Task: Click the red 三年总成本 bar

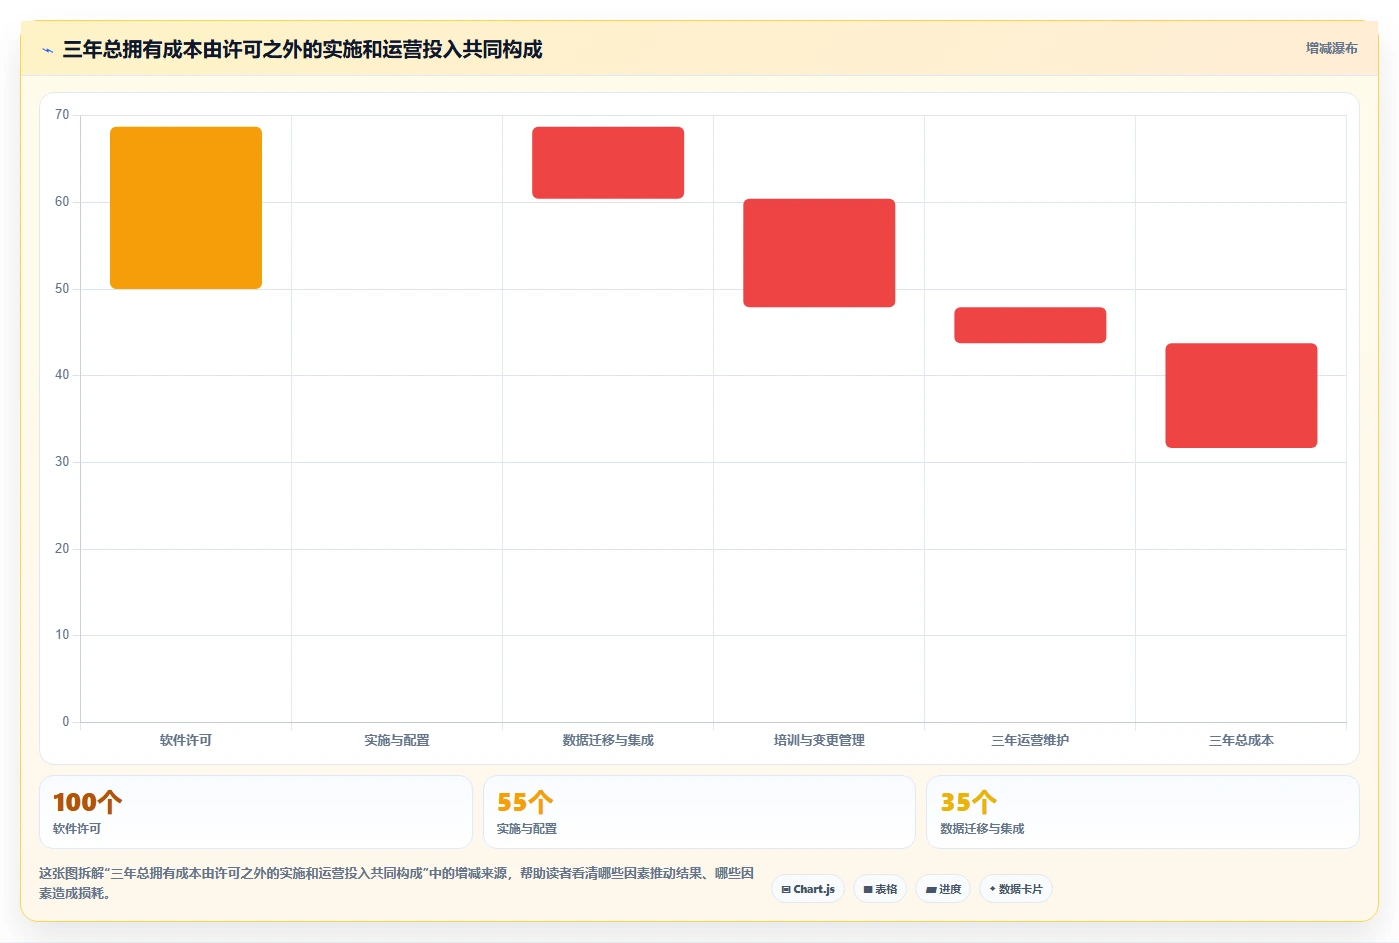Action: (1241, 395)
